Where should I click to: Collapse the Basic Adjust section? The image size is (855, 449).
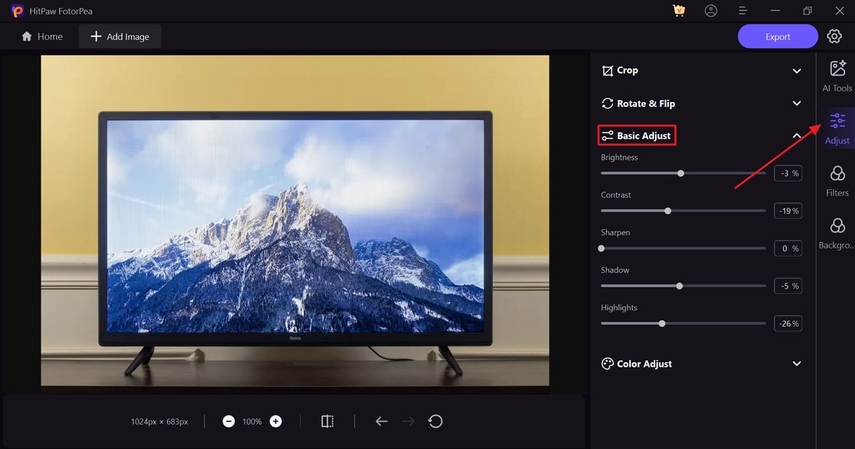[x=796, y=135]
